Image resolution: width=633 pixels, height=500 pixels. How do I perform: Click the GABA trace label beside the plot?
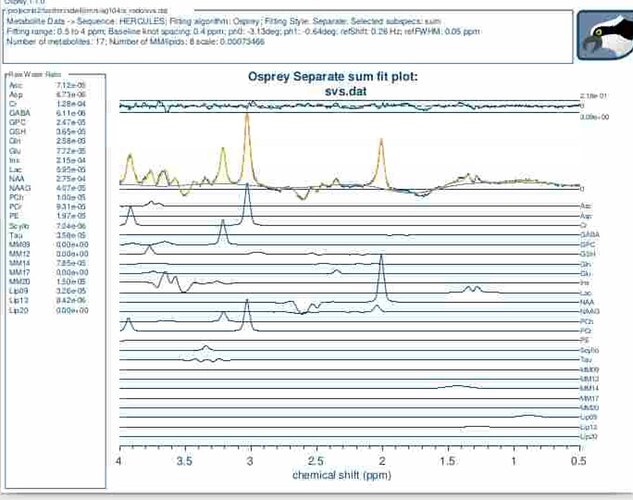589,234
